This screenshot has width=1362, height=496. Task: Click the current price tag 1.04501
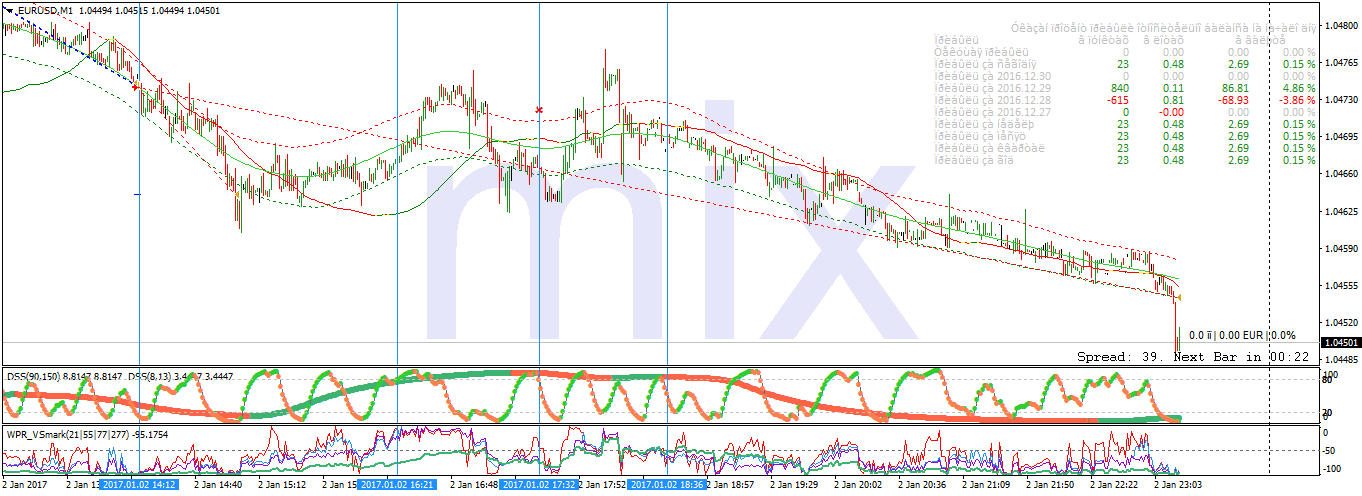point(1341,342)
